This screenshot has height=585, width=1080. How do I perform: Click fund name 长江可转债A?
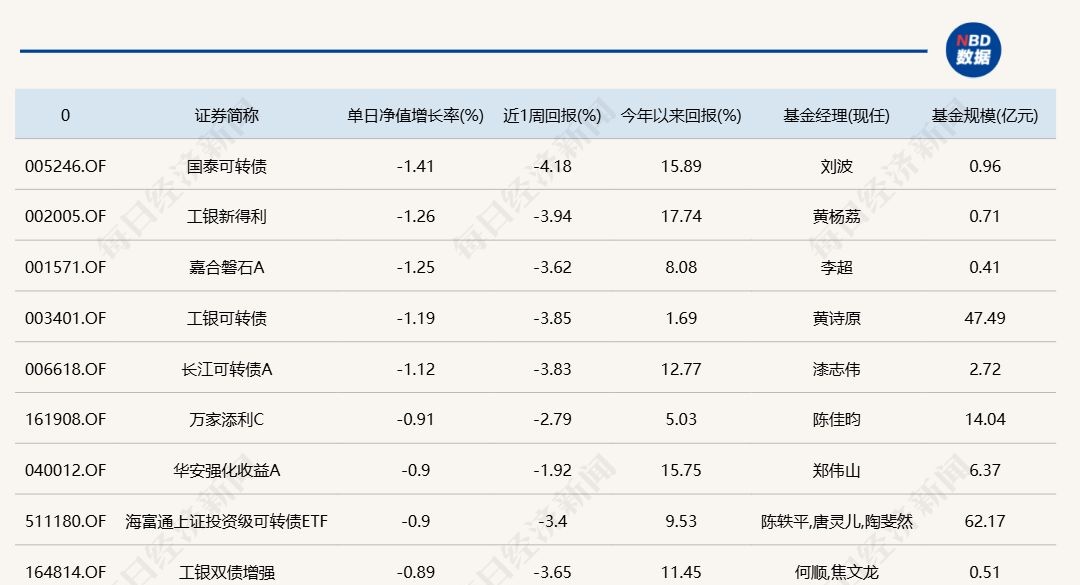(x=227, y=369)
